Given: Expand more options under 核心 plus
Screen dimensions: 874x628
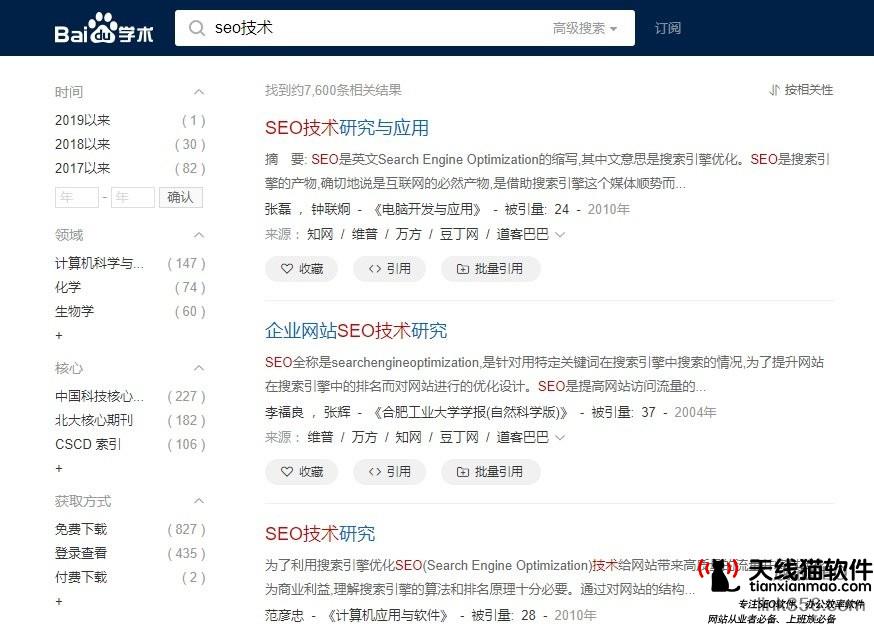Looking at the screenshot, I should point(59,469).
